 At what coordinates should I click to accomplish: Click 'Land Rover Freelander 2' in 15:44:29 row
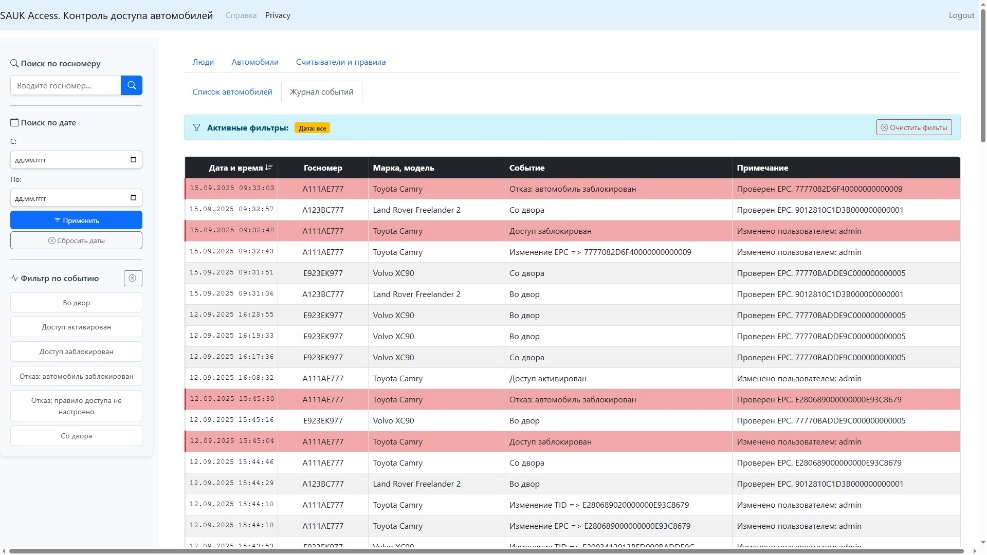click(x=416, y=484)
